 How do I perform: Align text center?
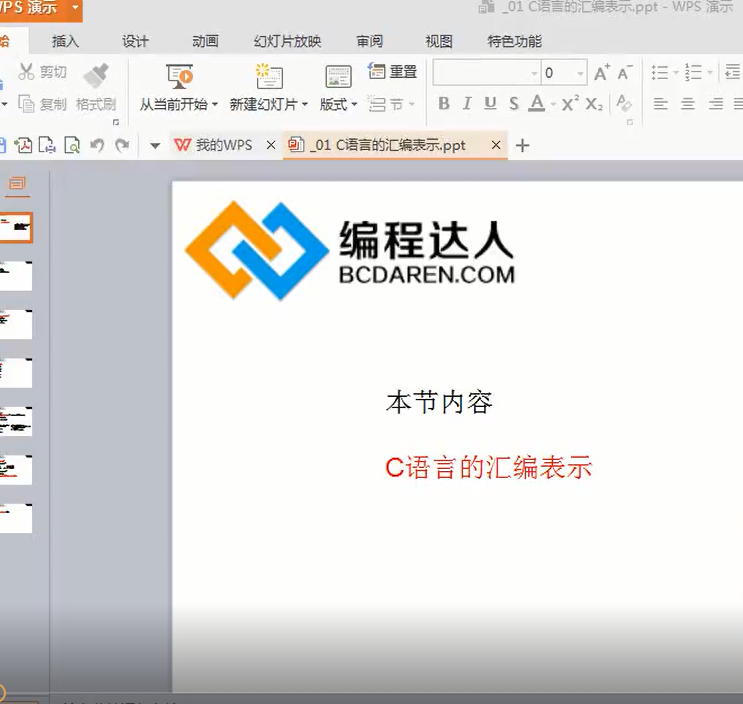(x=688, y=103)
